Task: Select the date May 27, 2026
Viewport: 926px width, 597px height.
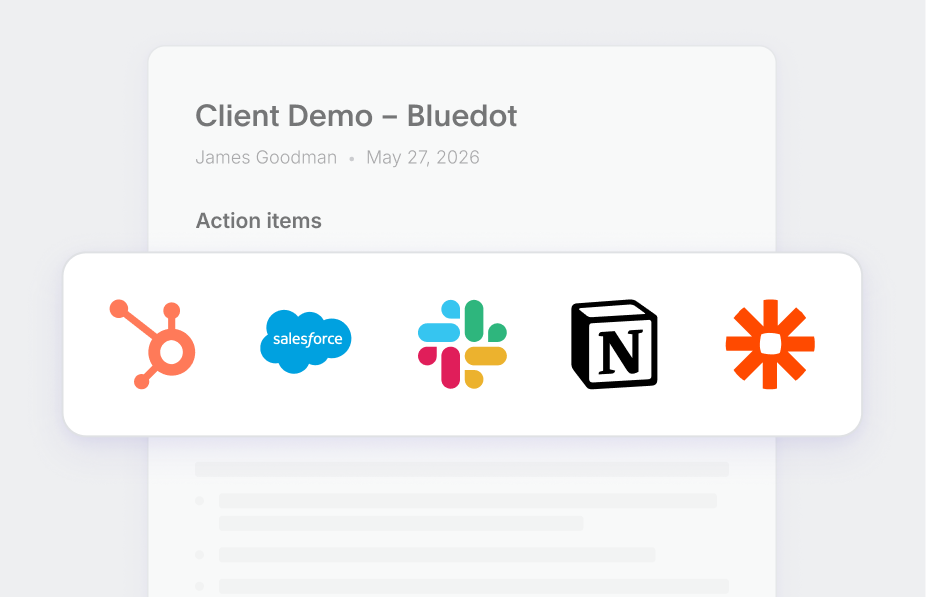Action: (x=423, y=157)
